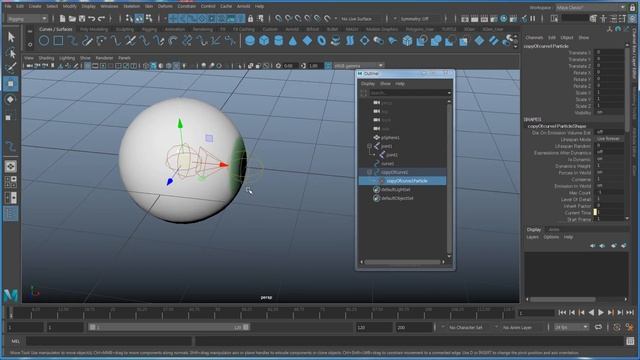
Task: Open the render settings clapper icon
Action: (x=494, y=18)
